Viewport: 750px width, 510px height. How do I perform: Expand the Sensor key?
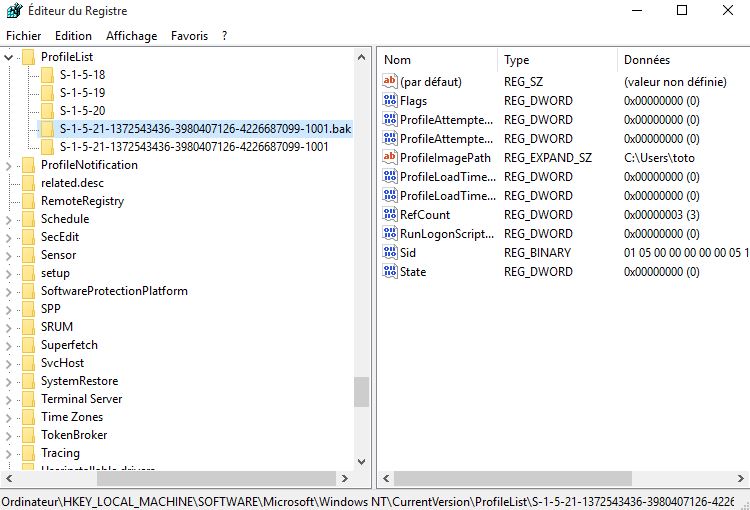tap(9, 255)
